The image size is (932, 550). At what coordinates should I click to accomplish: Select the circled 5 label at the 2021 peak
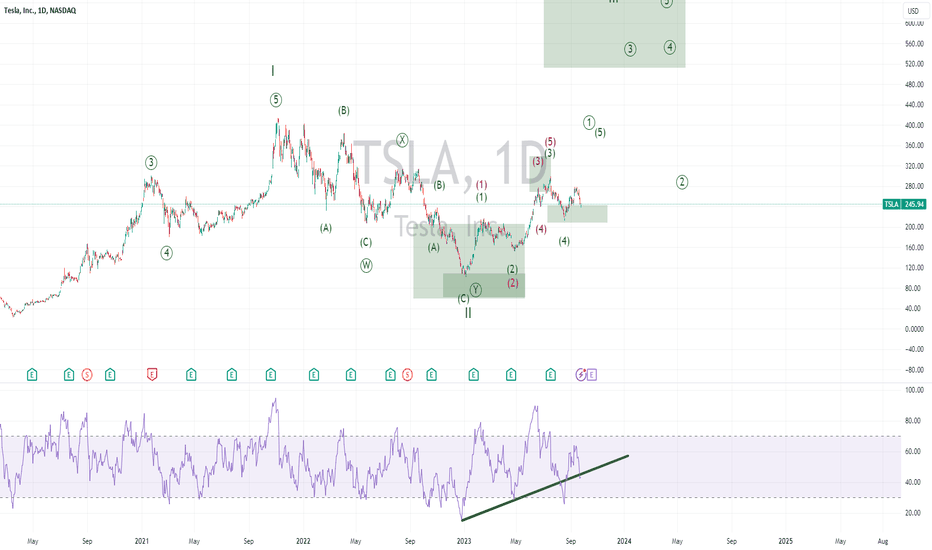(276, 100)
